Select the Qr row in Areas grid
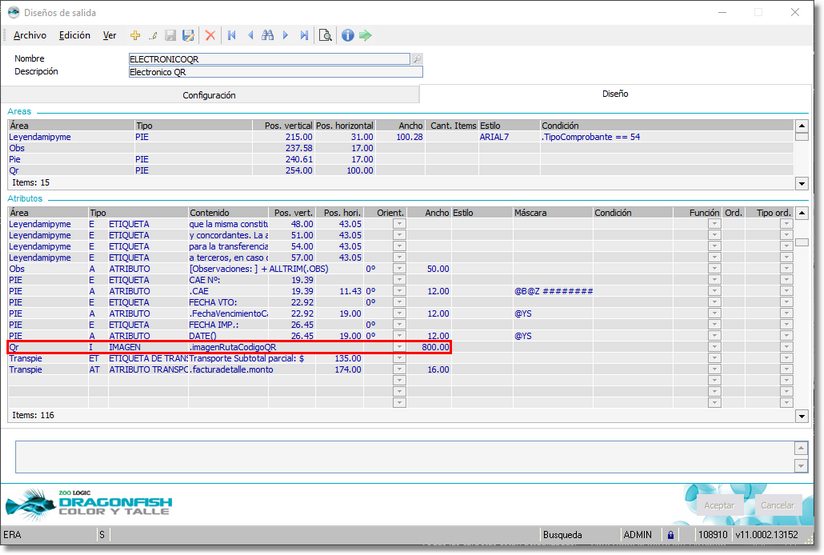This screenshot has height=555, width=824. point(400,170)
